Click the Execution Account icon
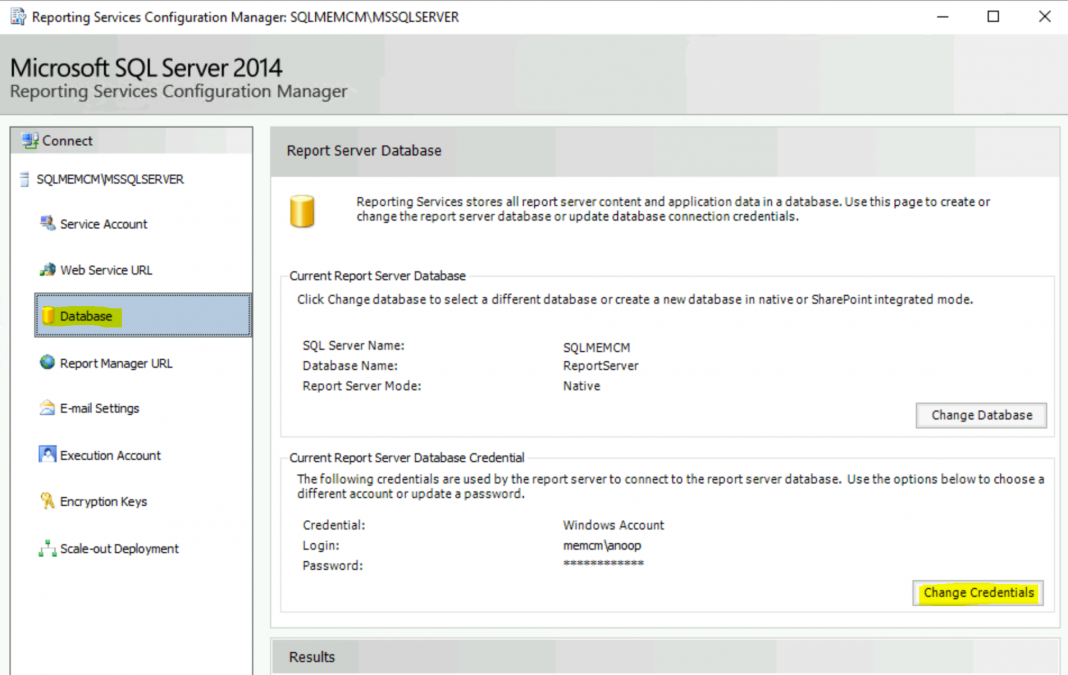Viewport: 1068px width, 675px height. coord(47,454)
